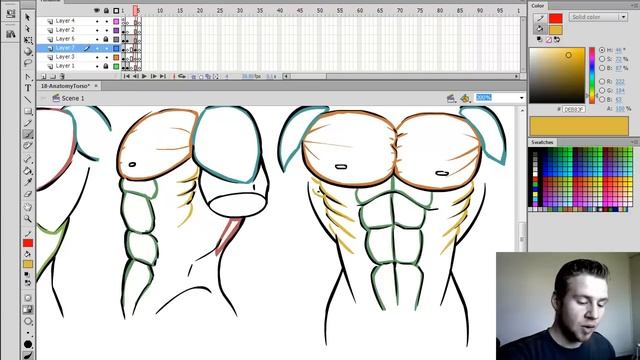Click the hex color input field
The height and width of the screenshot is (360, 640).
pyautogui.click(x=574, y=109)
